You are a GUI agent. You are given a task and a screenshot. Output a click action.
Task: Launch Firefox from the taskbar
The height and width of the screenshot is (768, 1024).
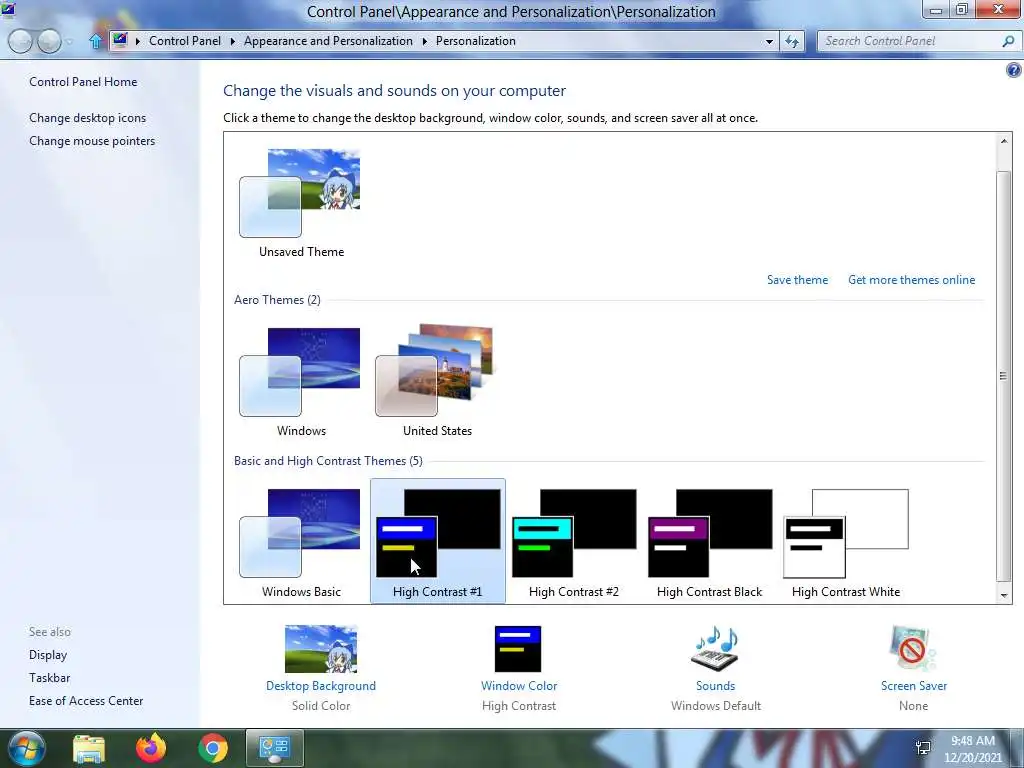point(151,748)
